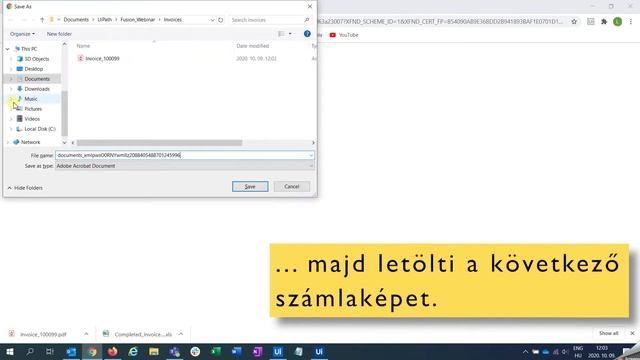The image size is (640, 360).
Task: Sort by the Date modified column header
Action: (x=253, y=46)
